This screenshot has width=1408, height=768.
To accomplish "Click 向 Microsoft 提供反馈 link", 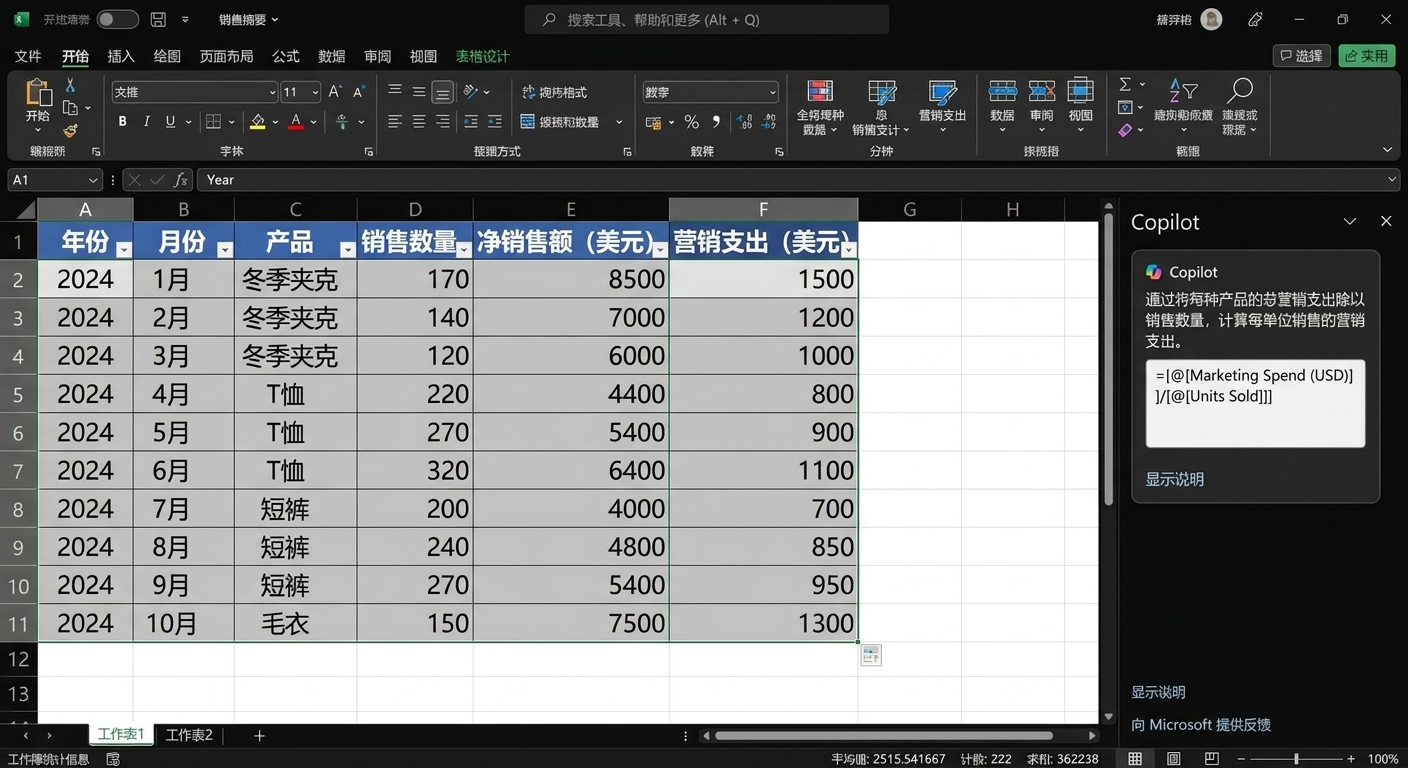I will [1201, 724].
